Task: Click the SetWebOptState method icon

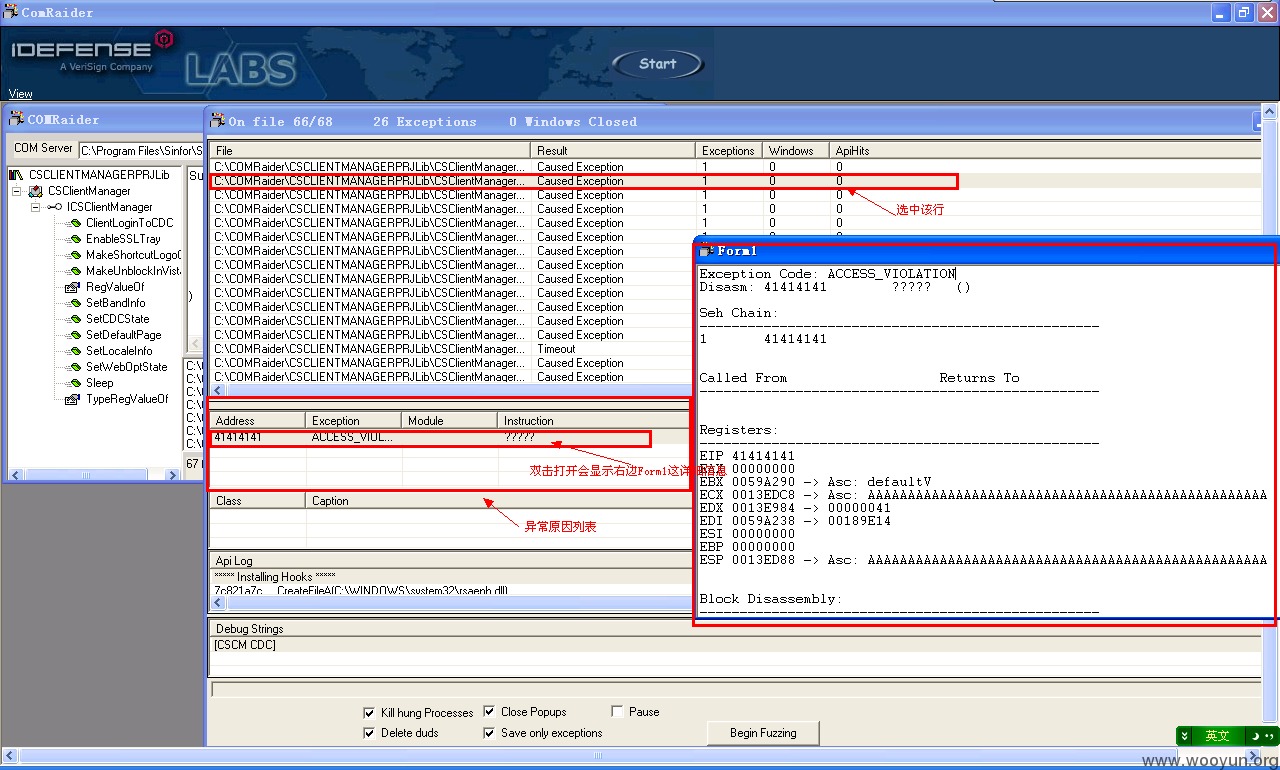Action: [73, 367]
